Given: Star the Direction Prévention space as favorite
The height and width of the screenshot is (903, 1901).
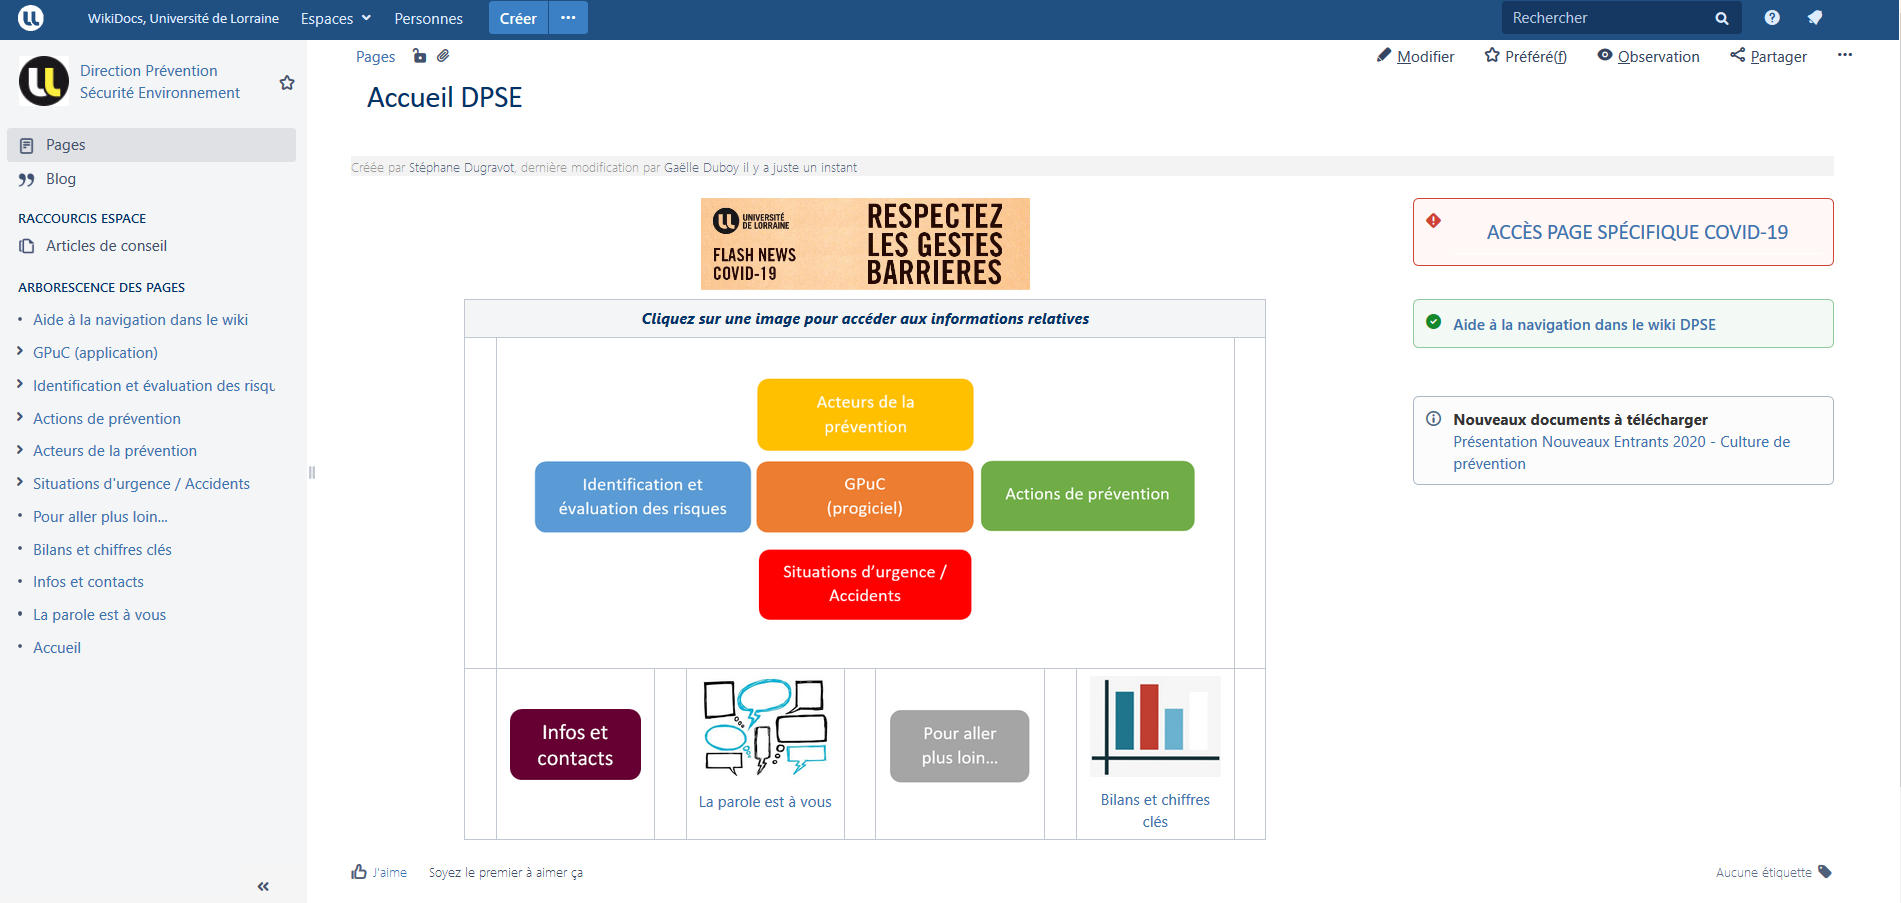Looking at the screenshot, I should tap(287, 83).
